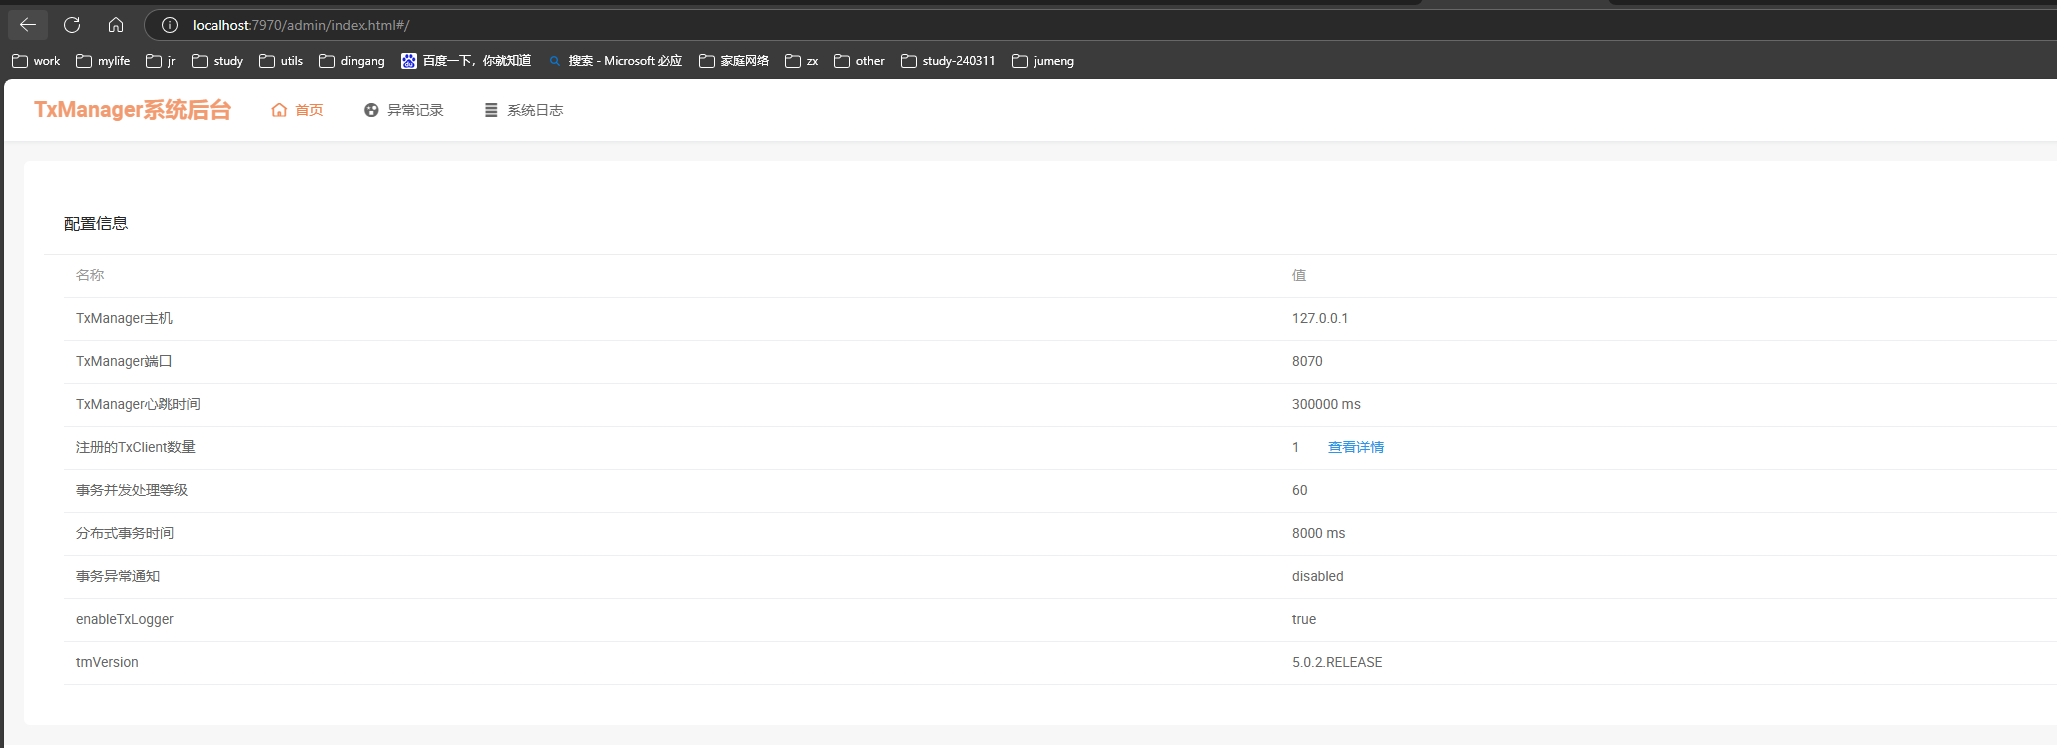
Task: Open the 家庭网络 bookmarks folder
Action: tap(734, 61)
